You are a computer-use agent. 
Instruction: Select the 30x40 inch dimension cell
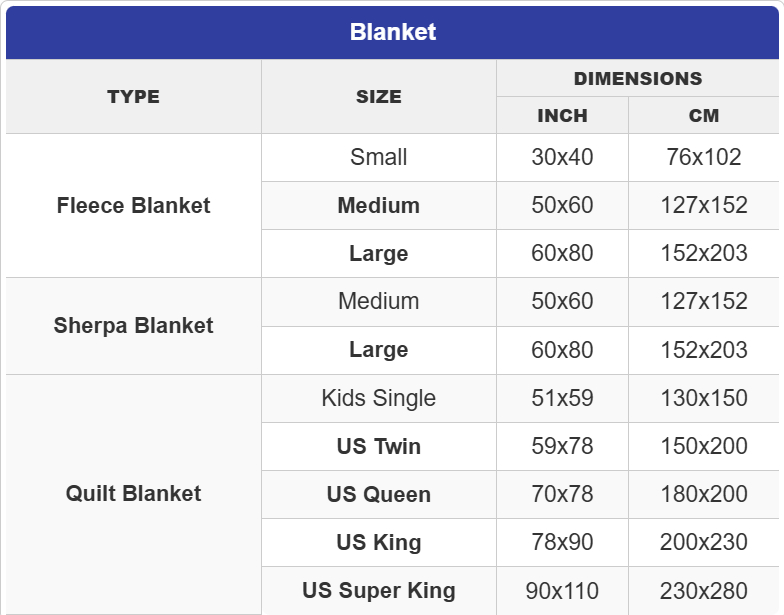click(x=562, y=158)
